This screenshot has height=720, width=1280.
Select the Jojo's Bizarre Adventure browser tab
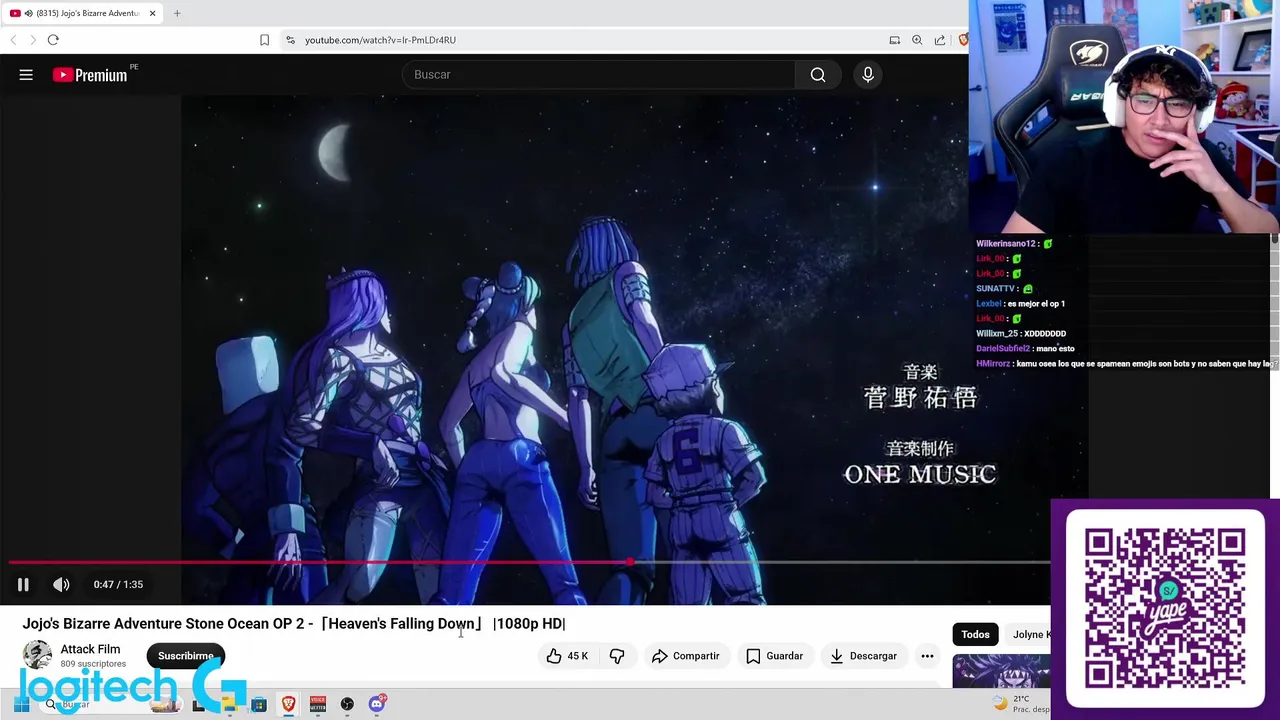tap(80, 13)
